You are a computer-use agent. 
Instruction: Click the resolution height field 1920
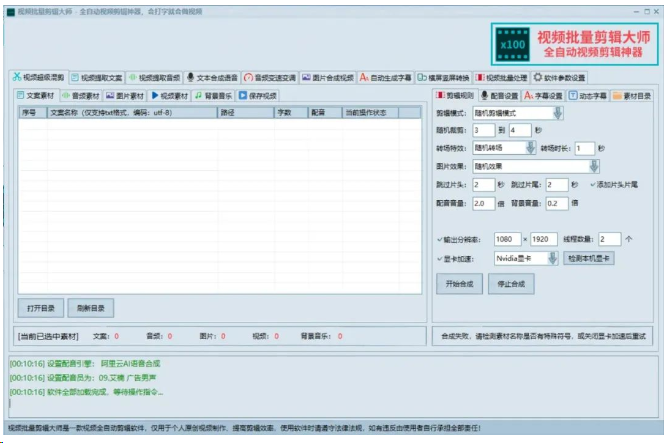click(x=544, y=239)
